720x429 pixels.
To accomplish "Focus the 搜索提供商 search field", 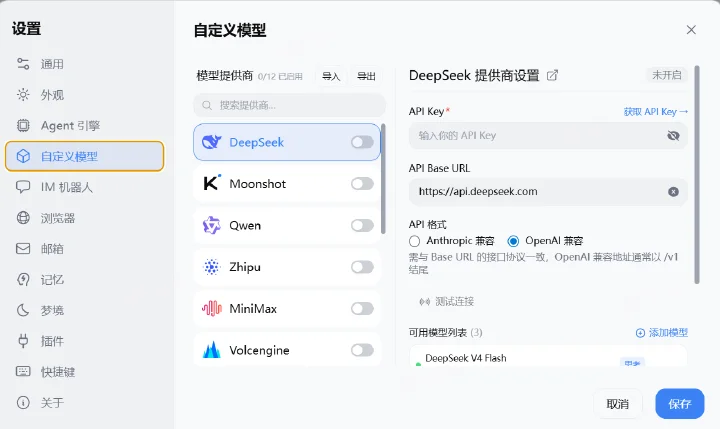I will click(289, 105).
